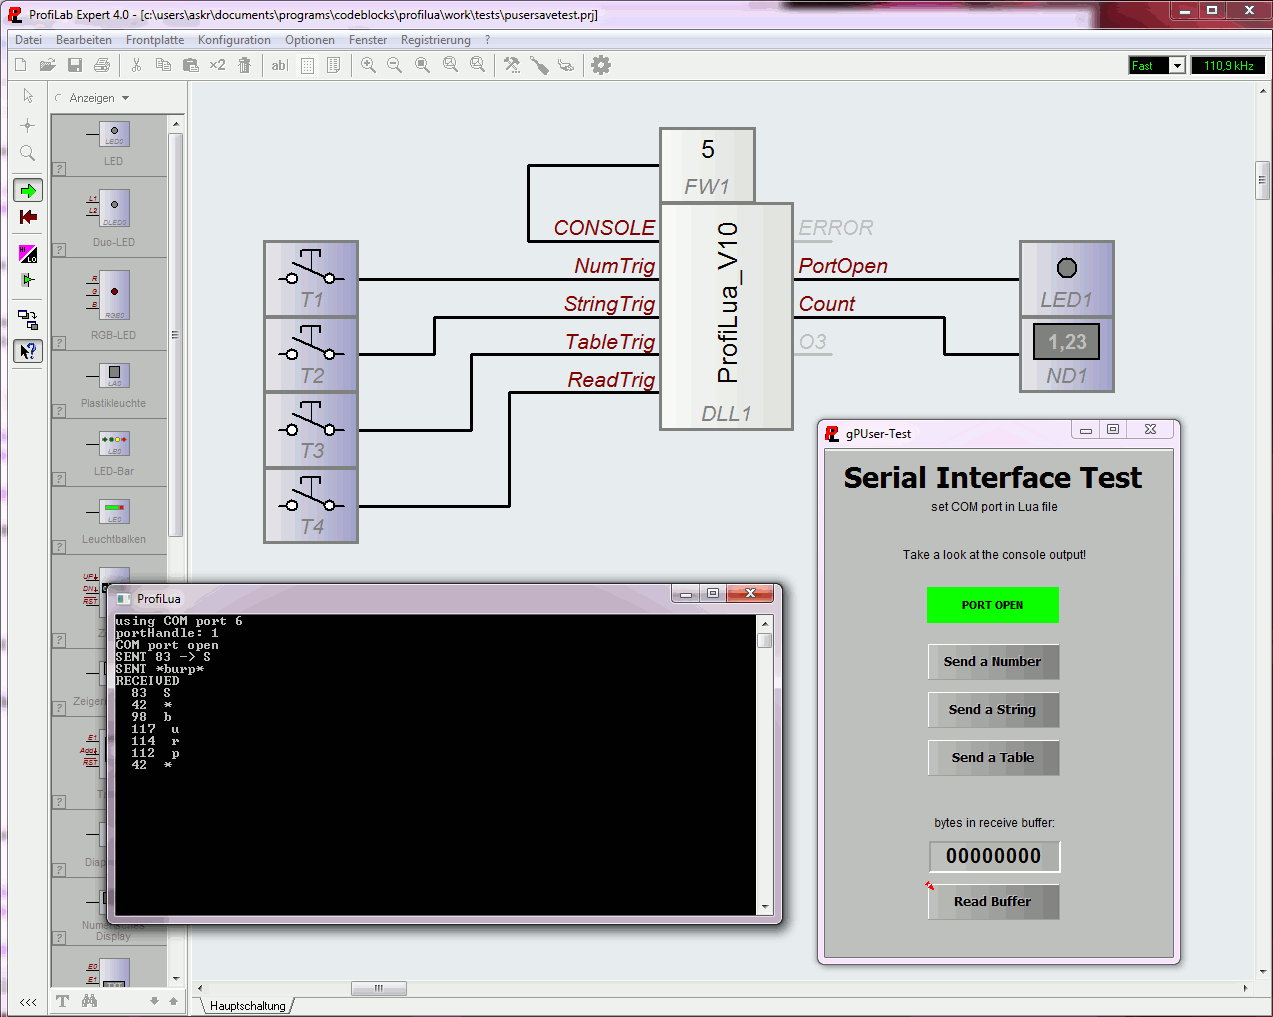Viewport: 1273px width, 1017px height.
Task: Click the canvas horizontal scrollbar thumb
Action: point(379,989)
